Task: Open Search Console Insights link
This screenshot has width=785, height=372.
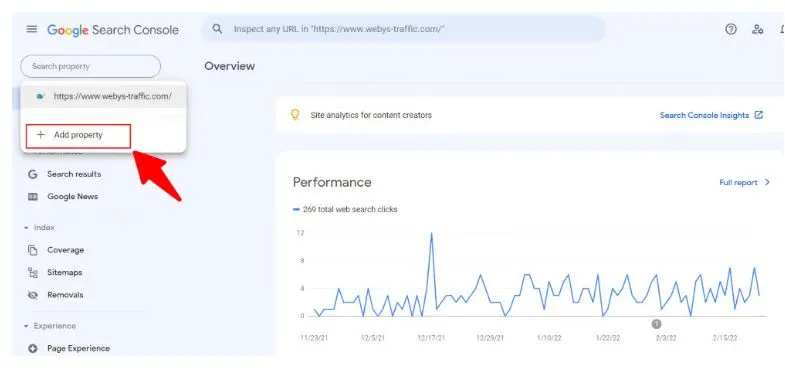Action: coord(704,115)
